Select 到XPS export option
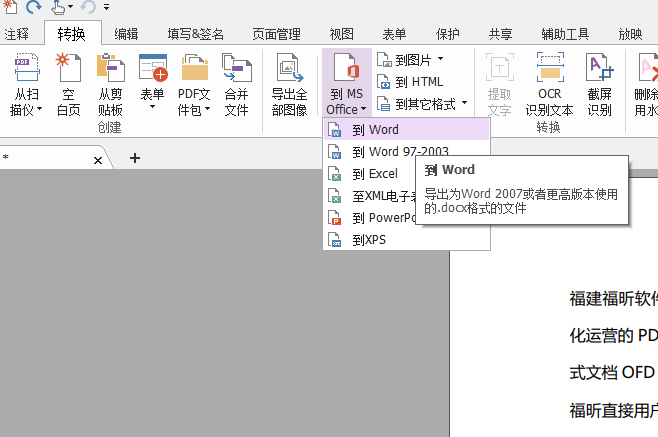The width and height of the screenshot is (658, 437). click(x=368, y=240)
